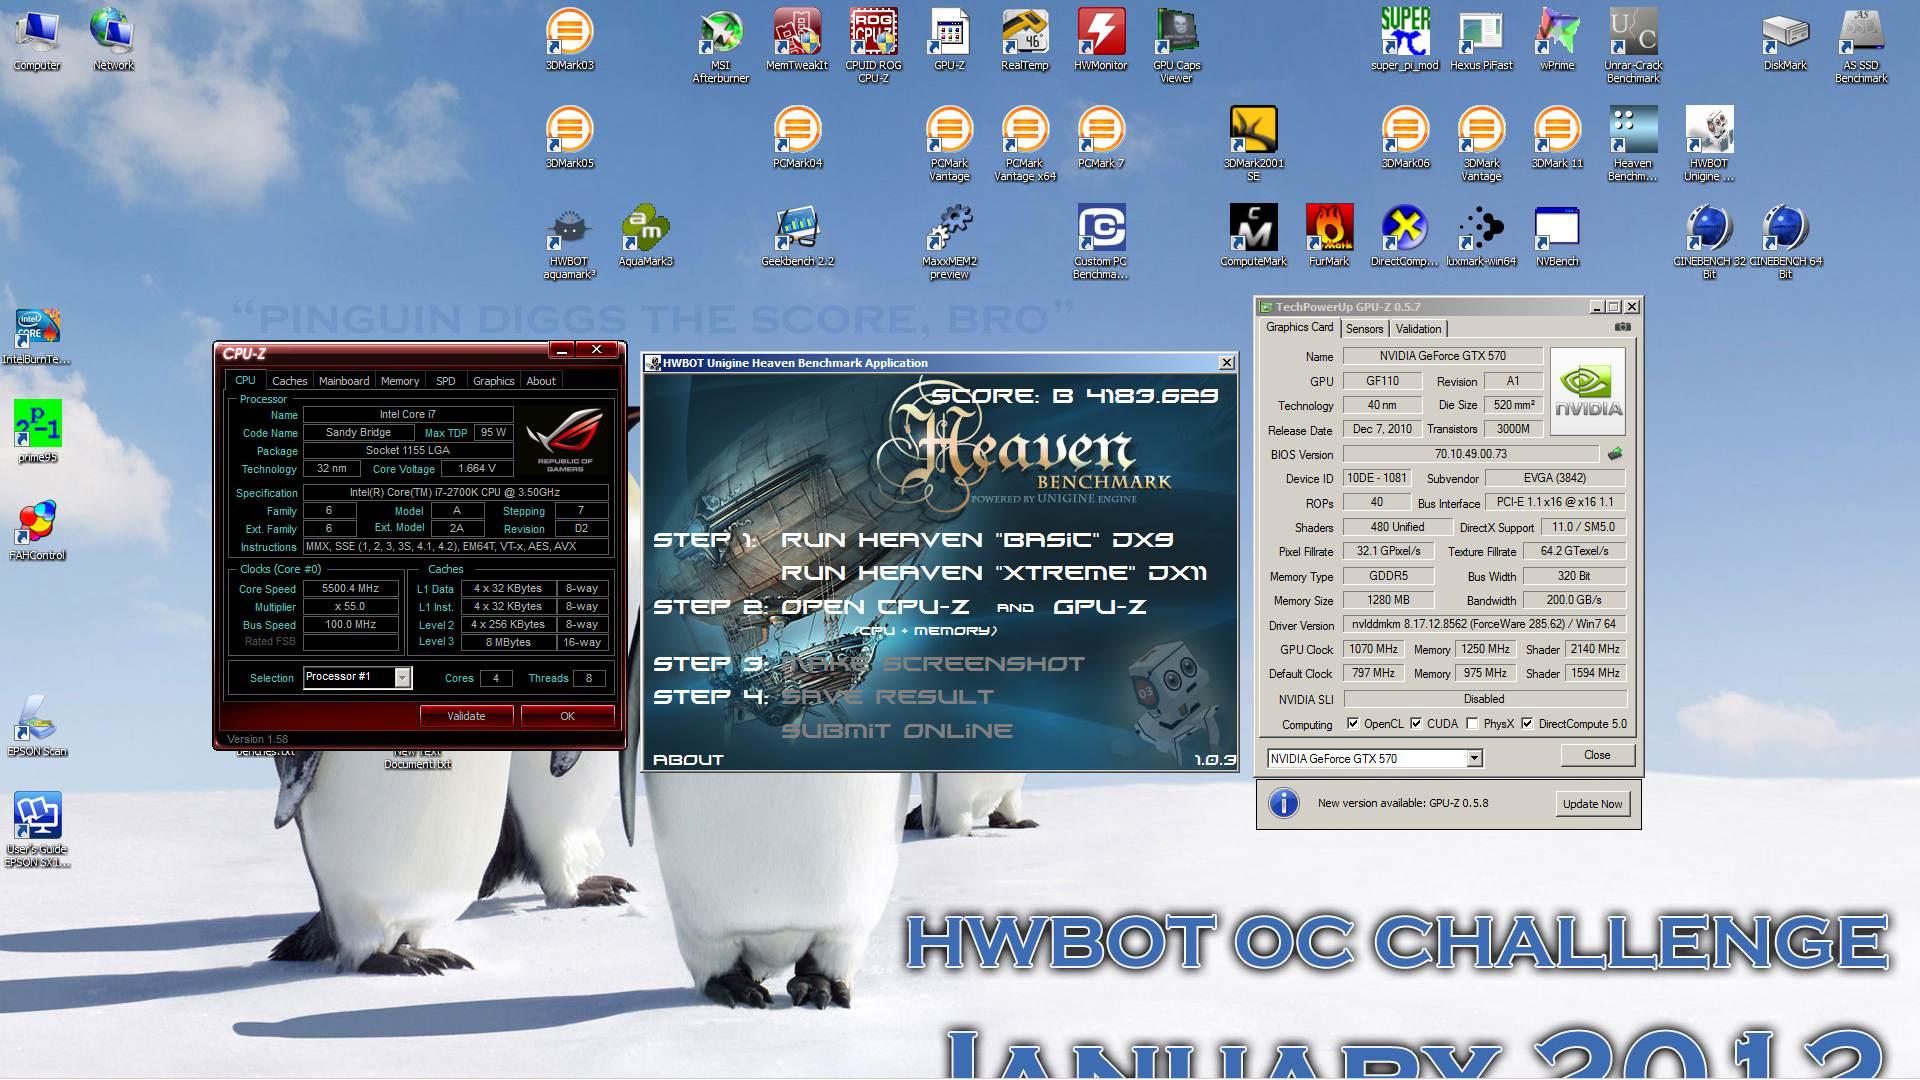Open SPD tab in CPU-Z
Screen dimensions: 1920x1080
tap(446, 381)
